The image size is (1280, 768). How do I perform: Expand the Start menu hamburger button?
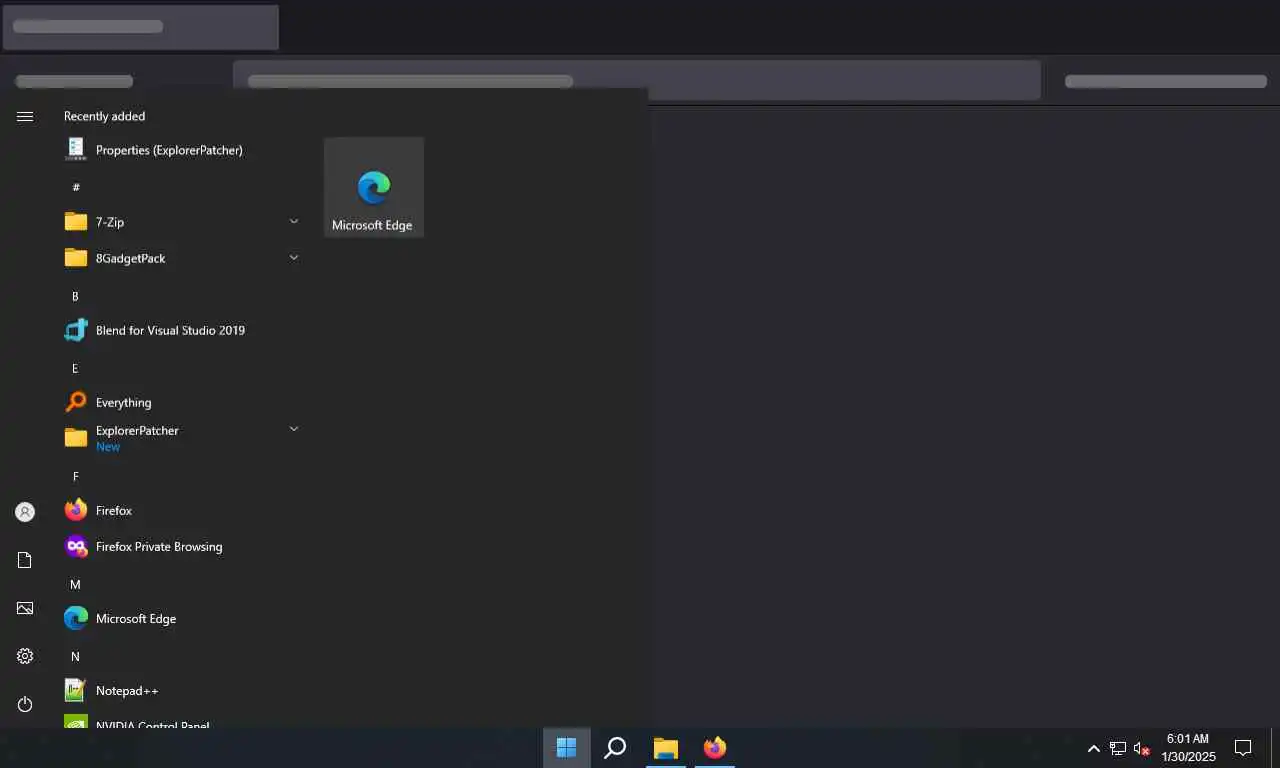click(x=25, y=117)
